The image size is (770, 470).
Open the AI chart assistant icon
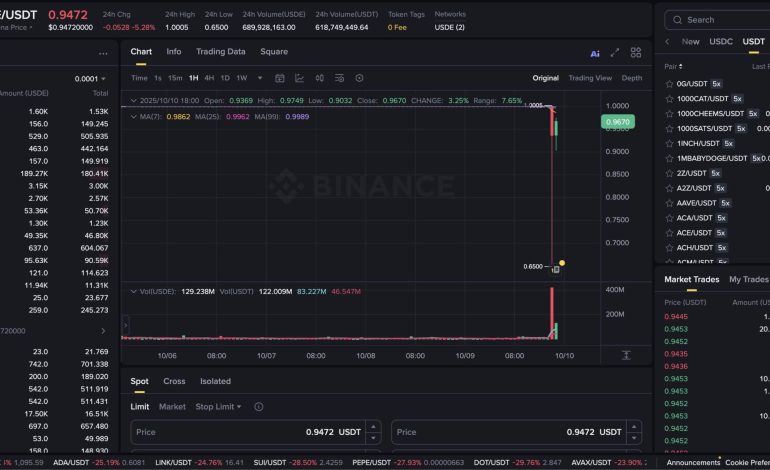tap(595, 53)
